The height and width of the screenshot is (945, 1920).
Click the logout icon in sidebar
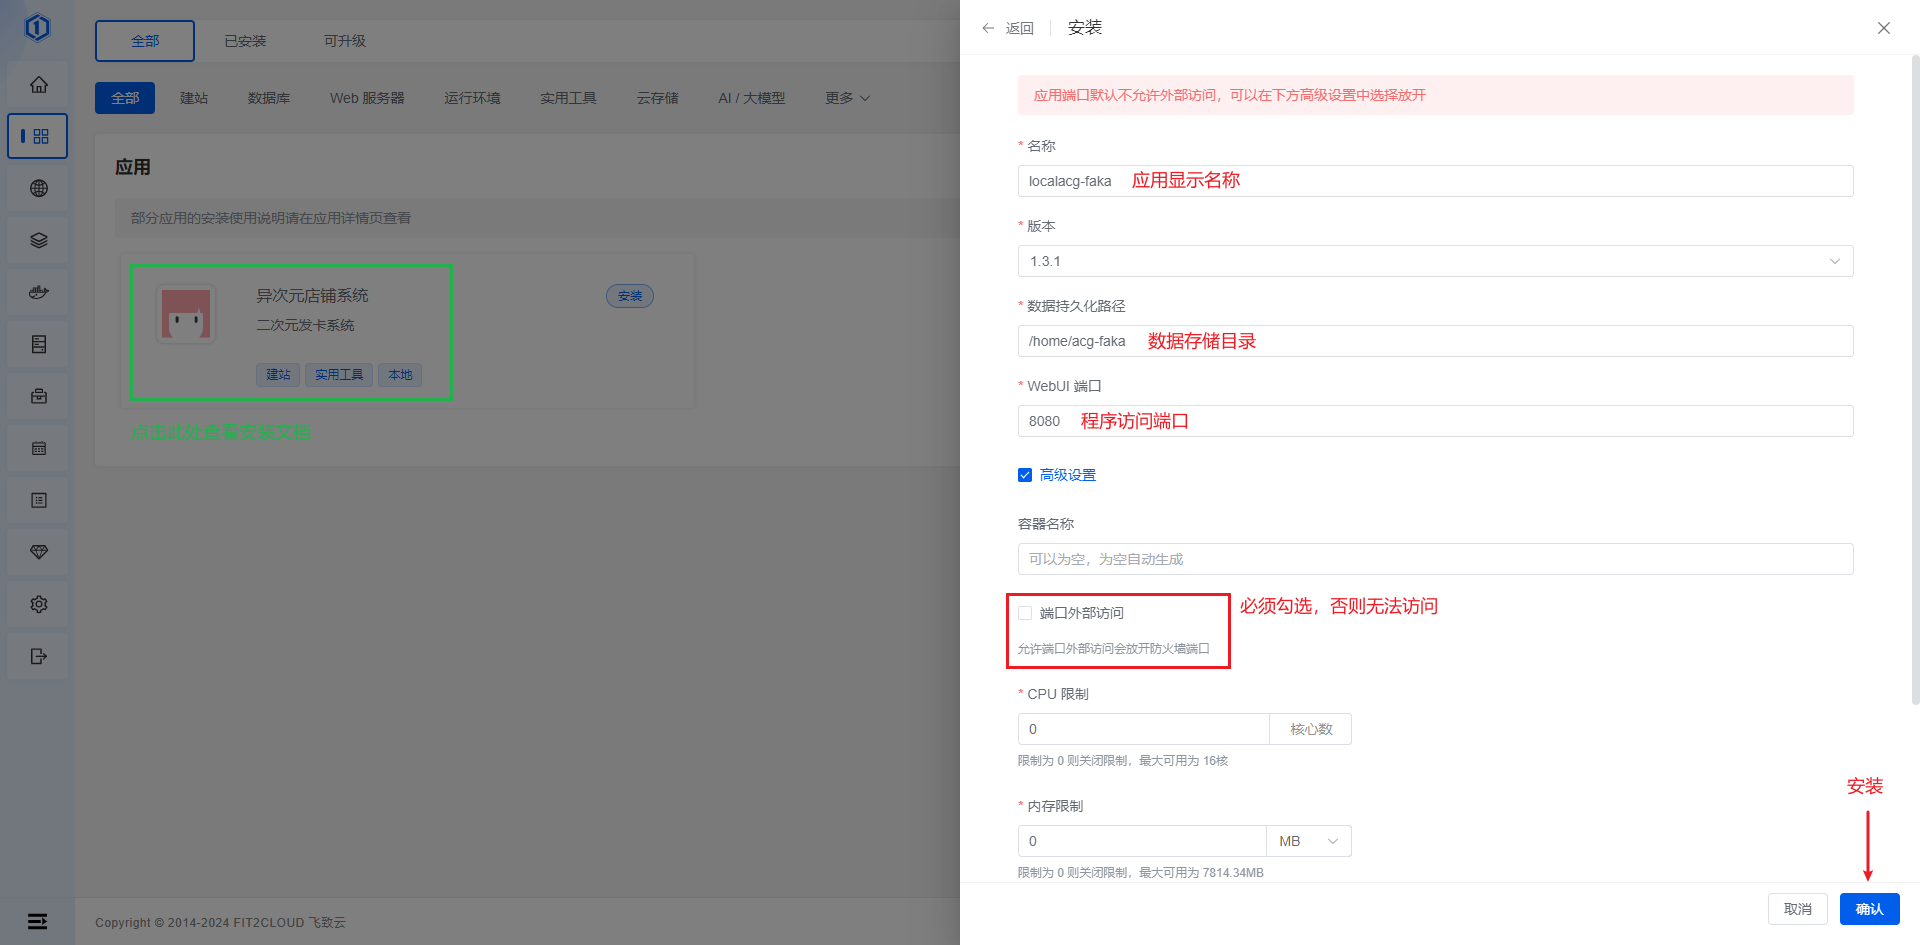[x=39, y=657]
